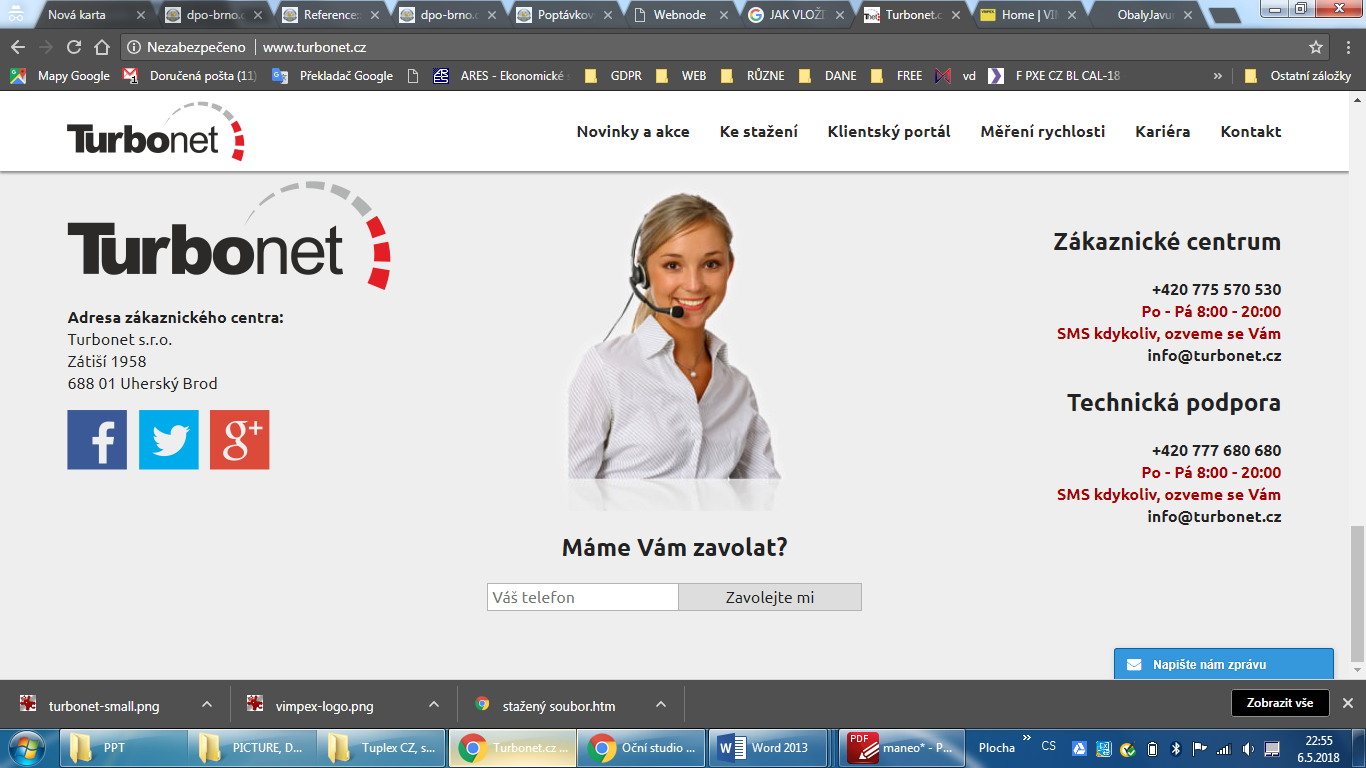Go to the browser home page icon
1366x768 pixels.
pos(102,47)
